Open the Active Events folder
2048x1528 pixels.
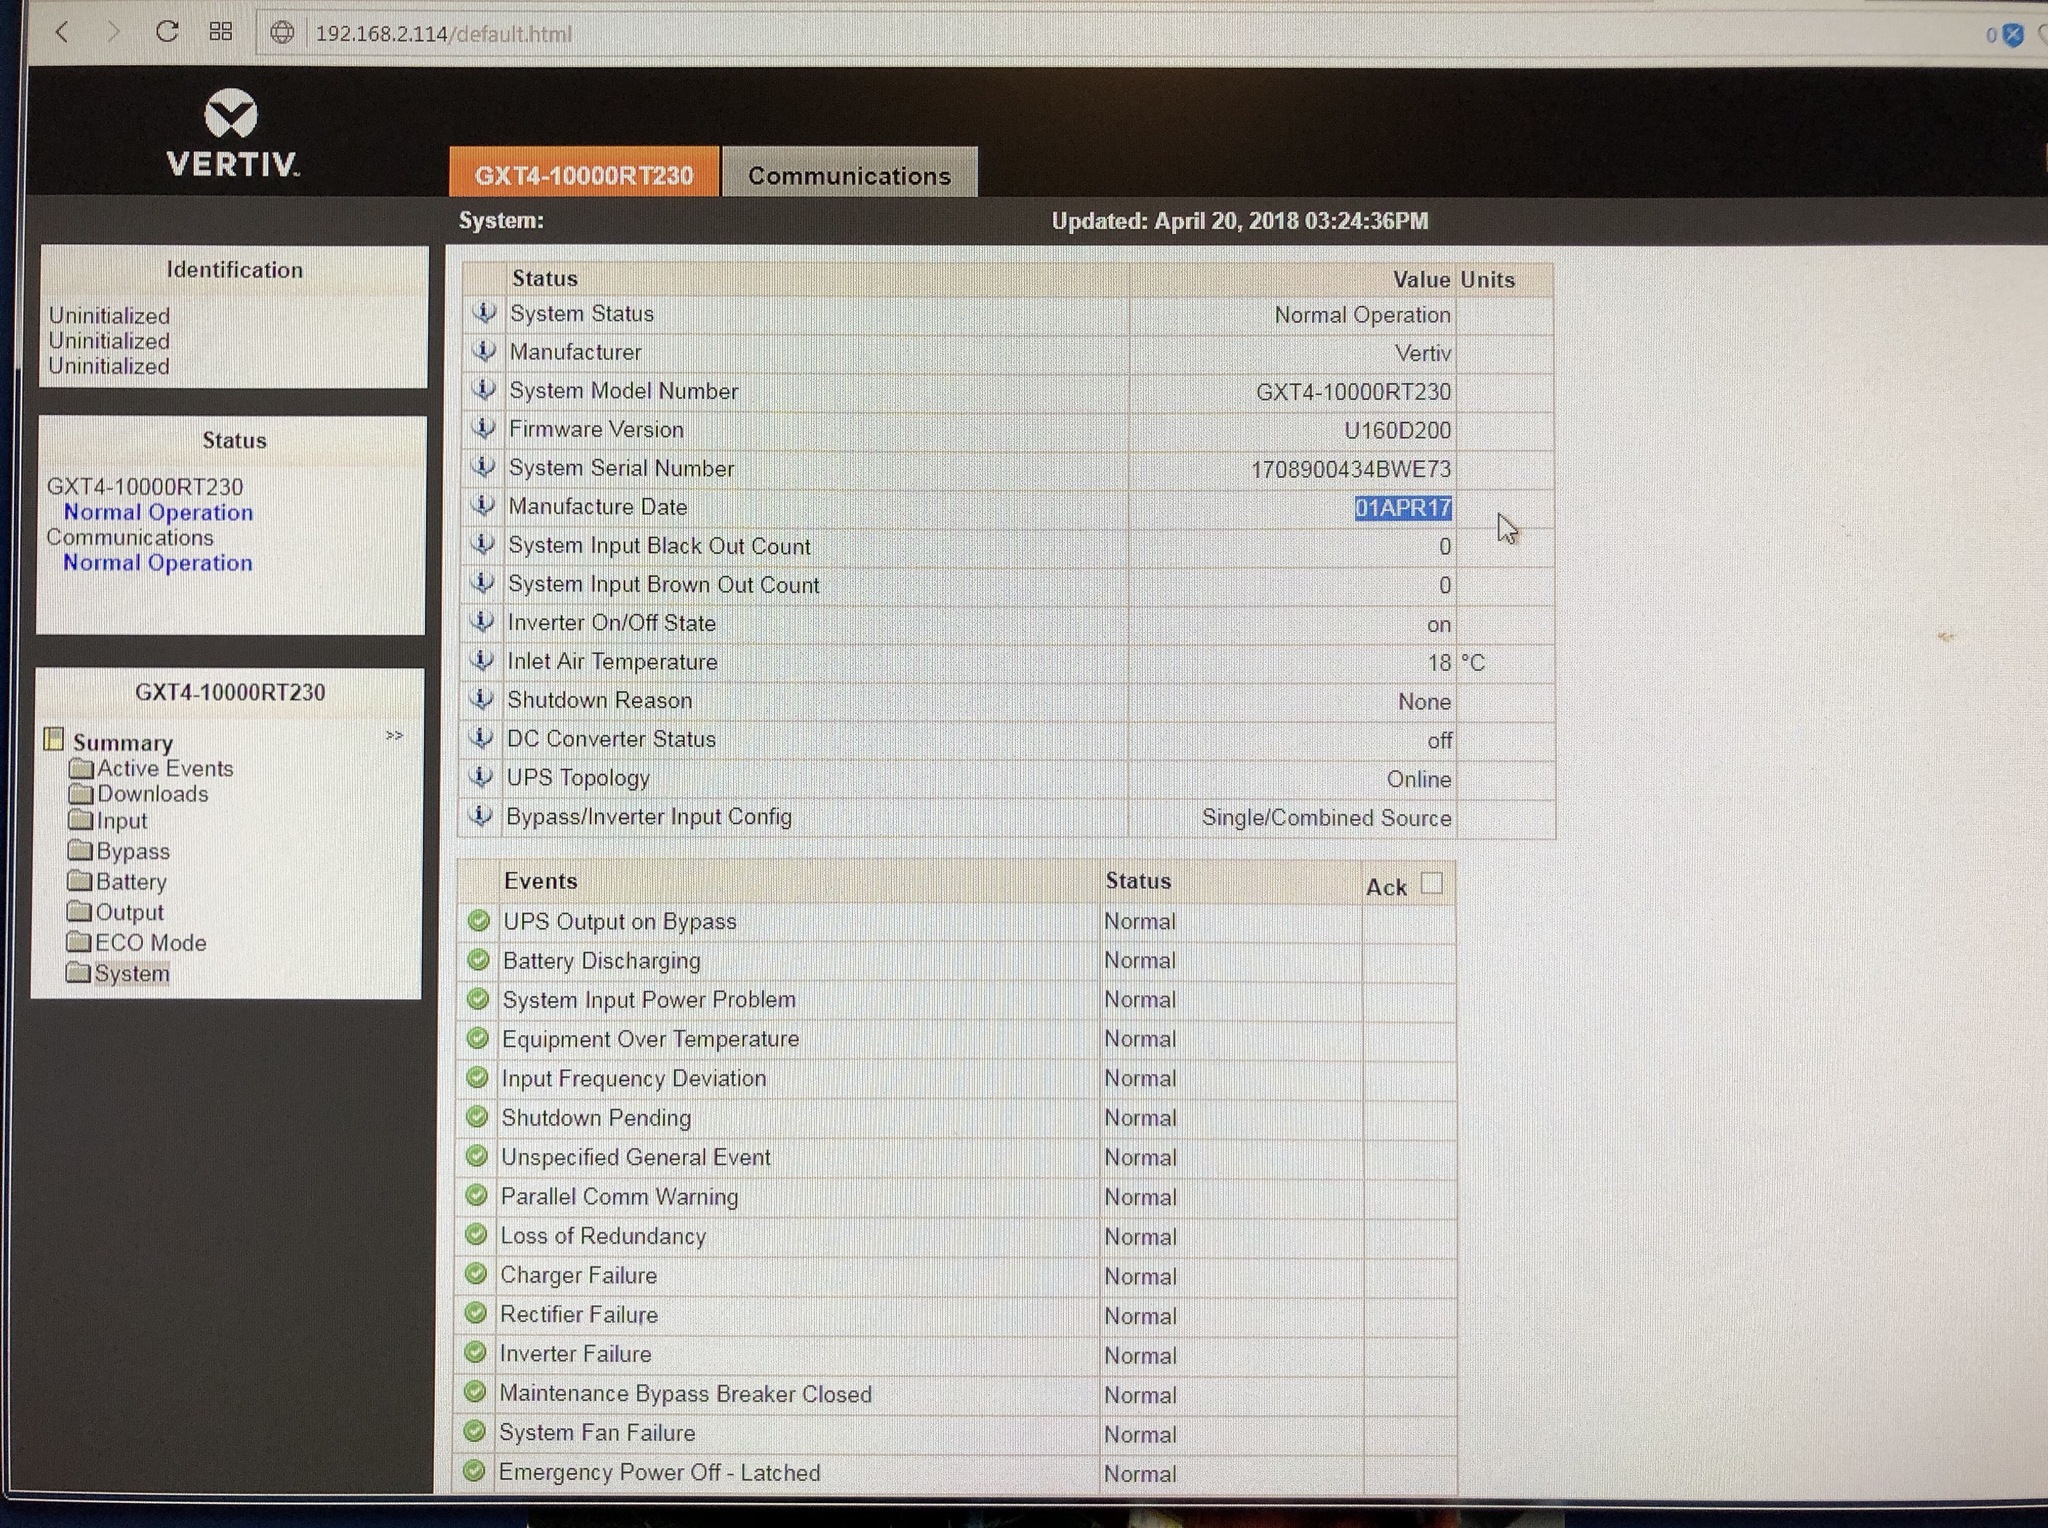(x=165, y=768)
